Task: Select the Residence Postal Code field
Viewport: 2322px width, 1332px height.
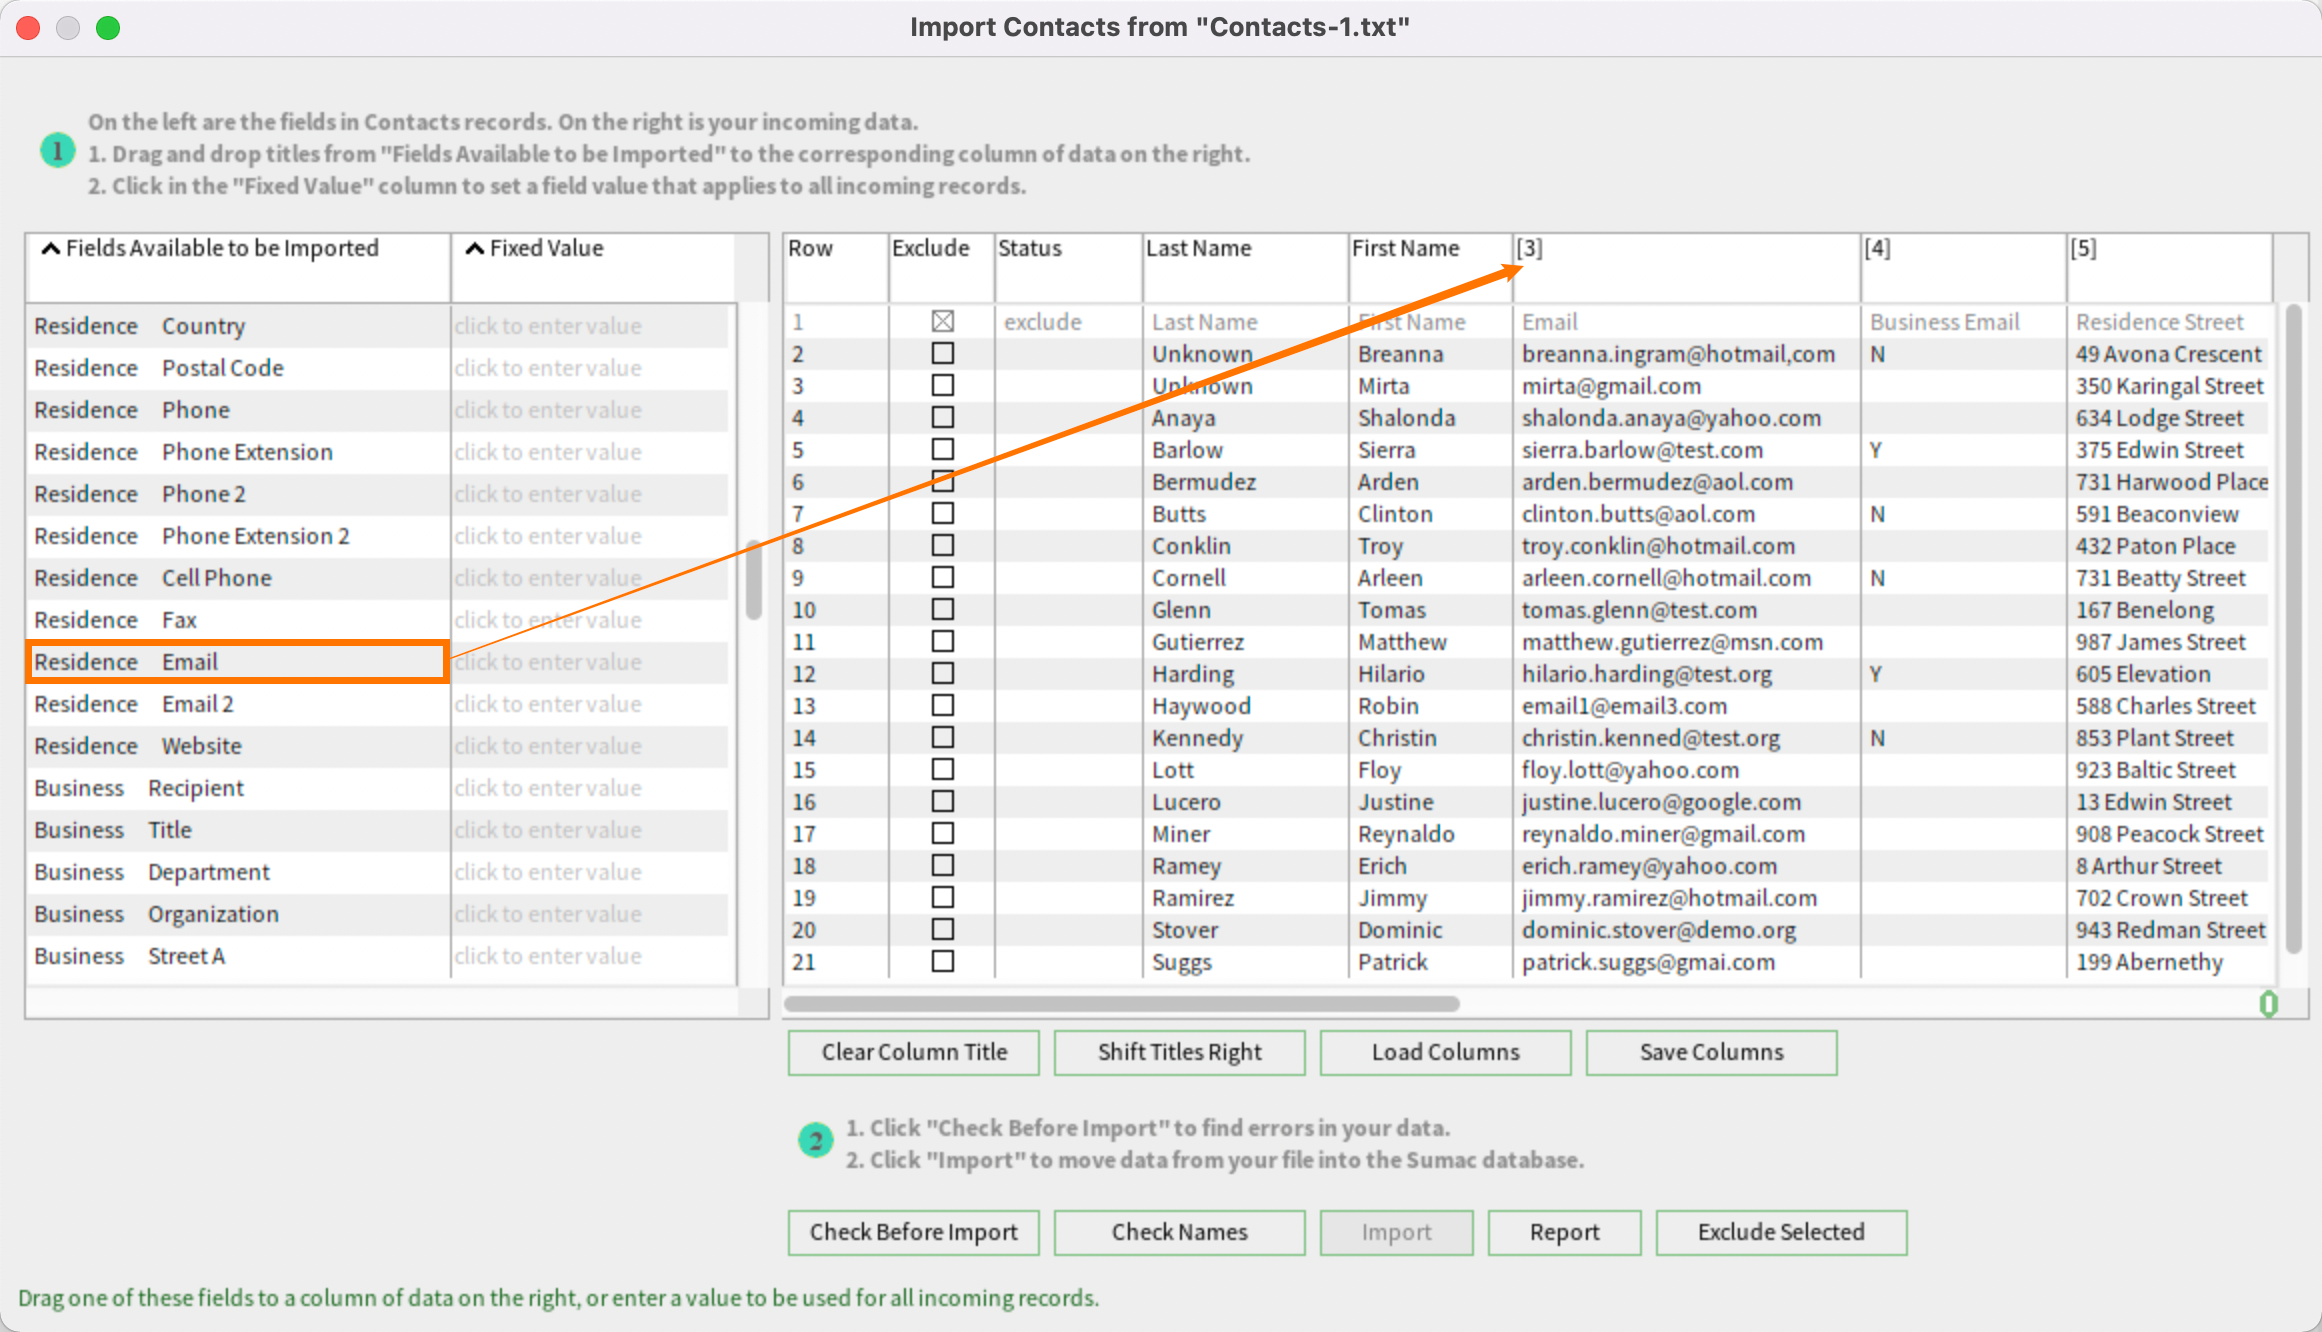Action: click(x=238, y=368)
